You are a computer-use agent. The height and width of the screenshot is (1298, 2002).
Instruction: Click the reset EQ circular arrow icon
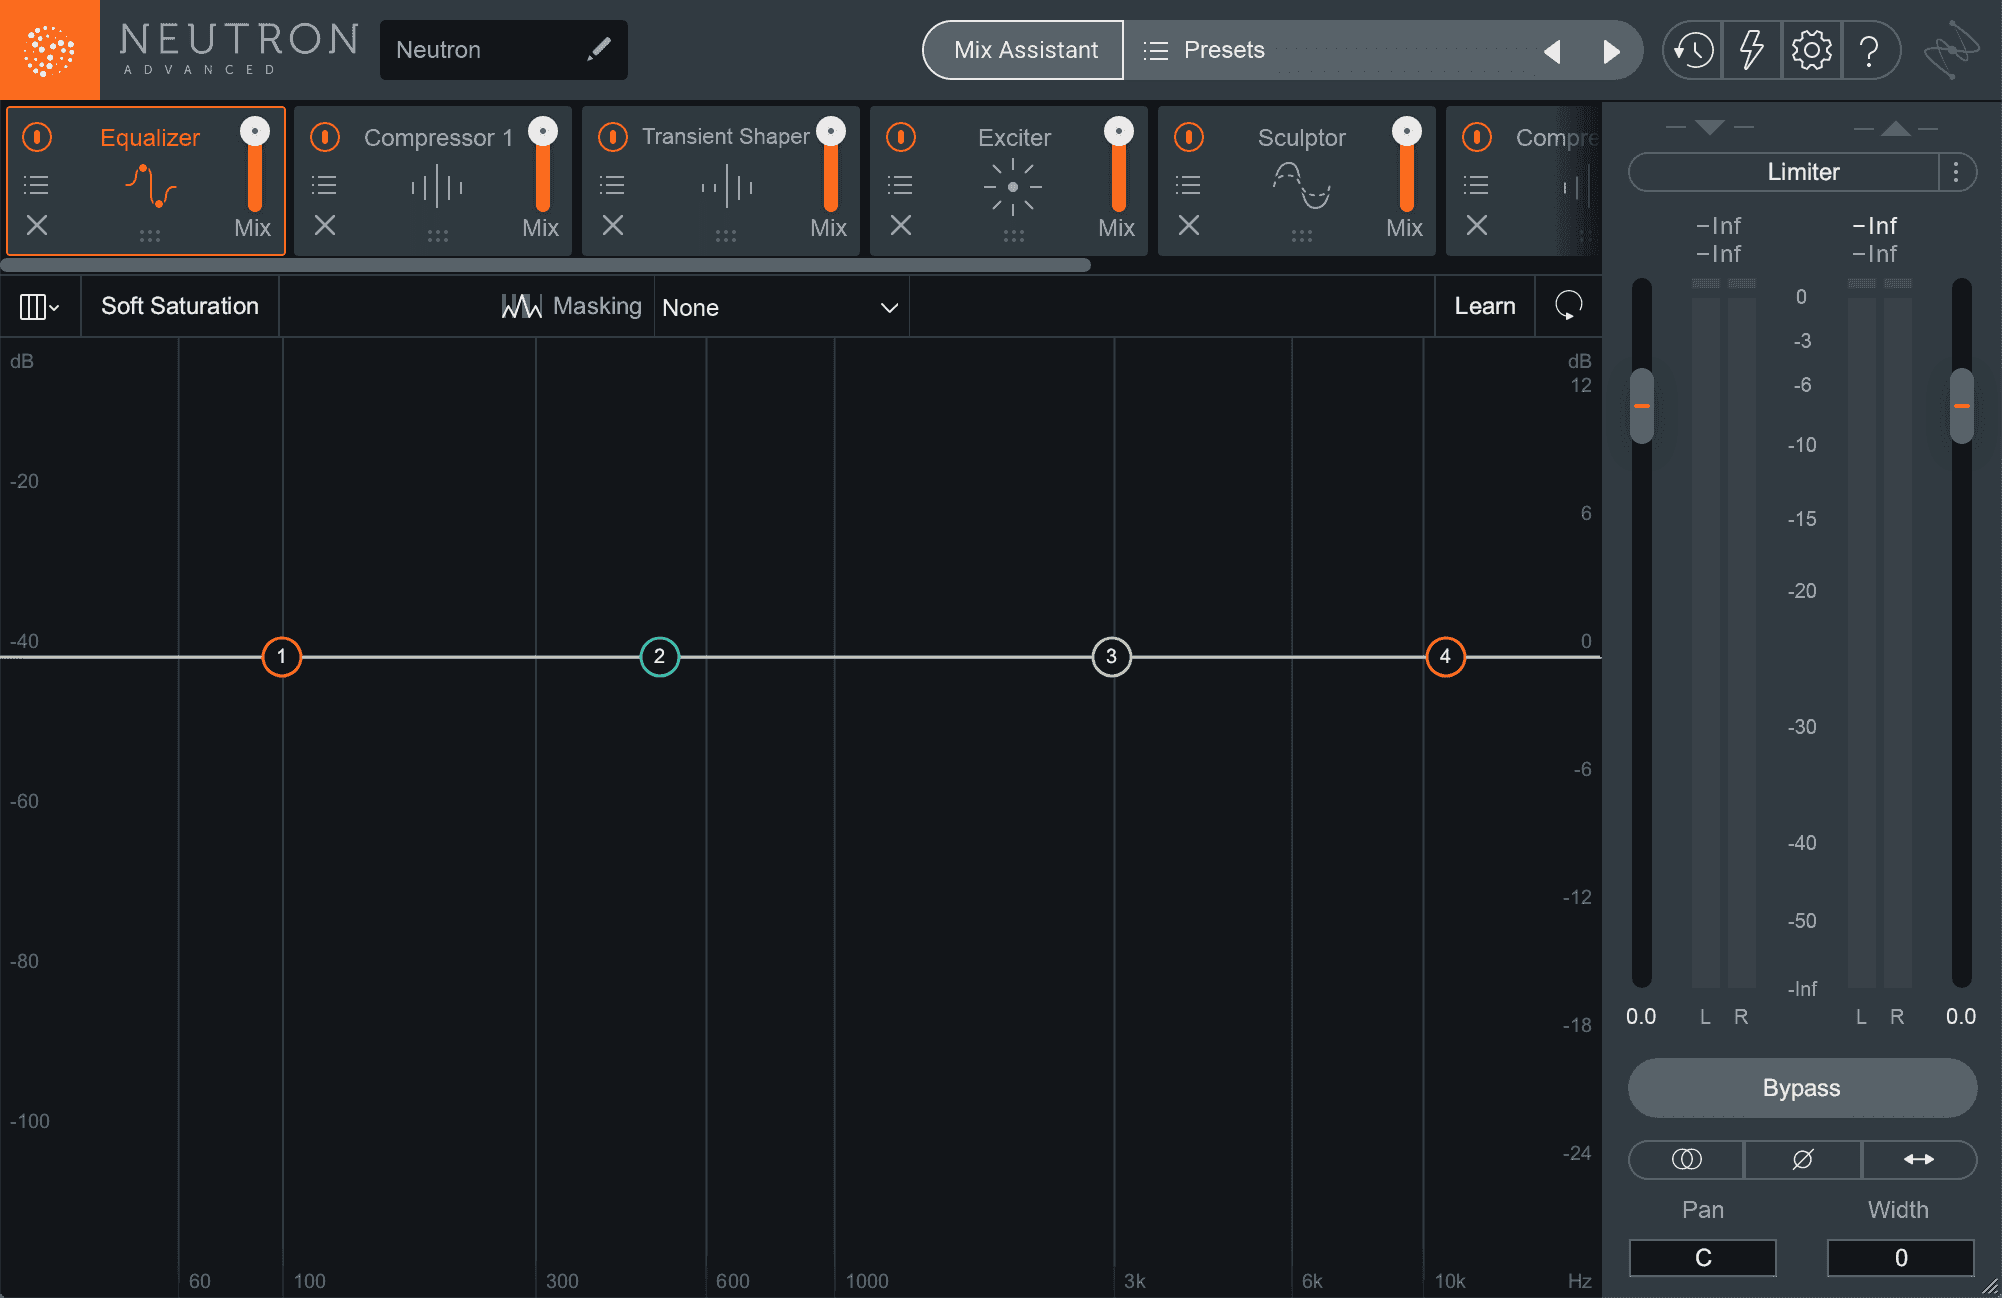tap(1569, 305)
